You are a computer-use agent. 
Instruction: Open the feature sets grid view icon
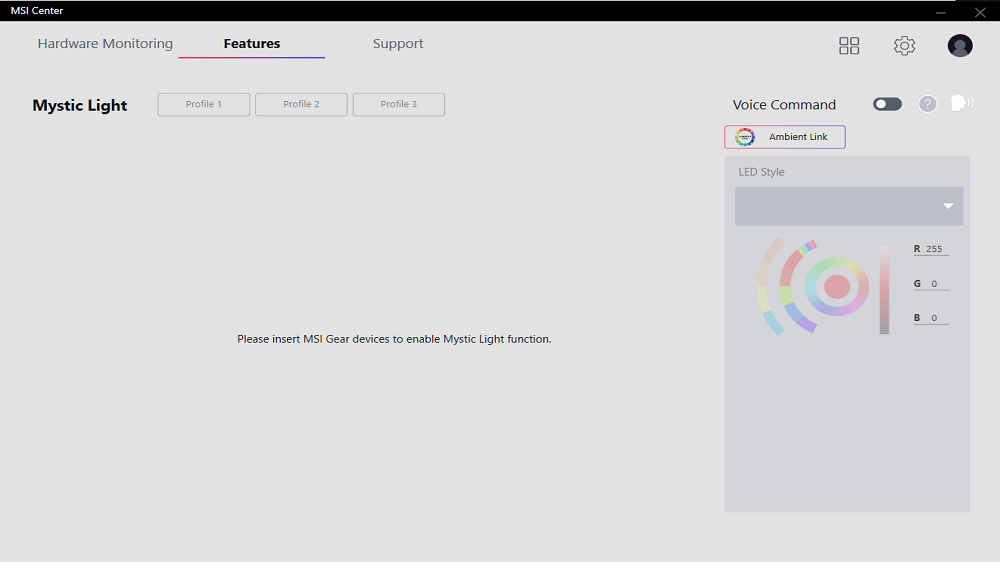click(x=849, y=45)
